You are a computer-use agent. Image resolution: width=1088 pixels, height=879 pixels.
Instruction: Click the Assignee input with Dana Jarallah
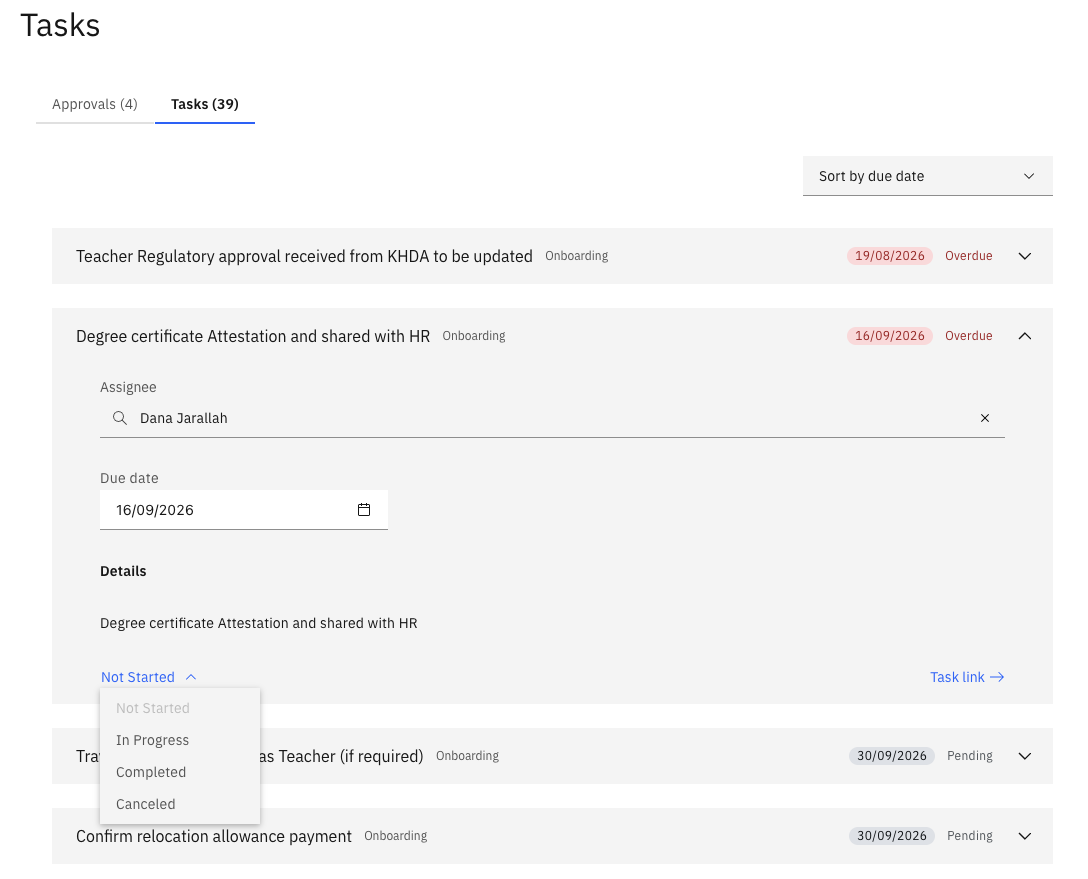pyautogui.click(x=552, y=418)
